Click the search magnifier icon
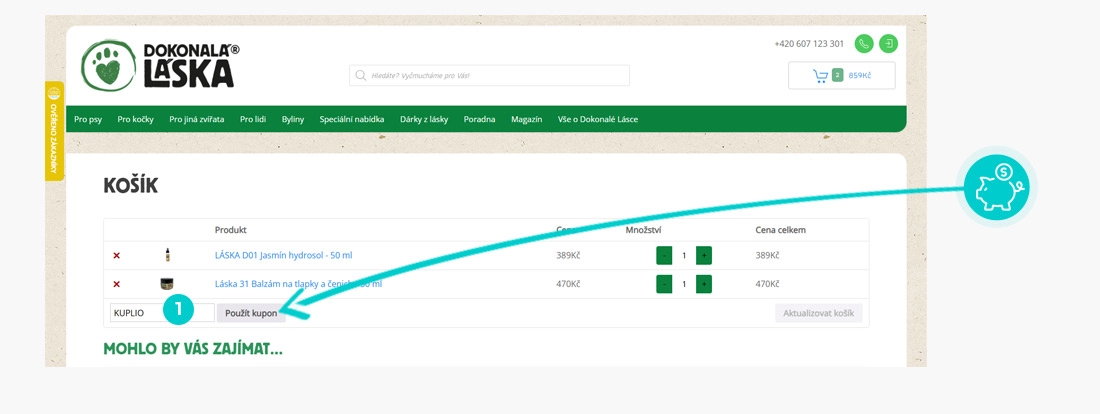This screenshot has height=414, width=1100. pyautogui.click(x=361, y=75)
